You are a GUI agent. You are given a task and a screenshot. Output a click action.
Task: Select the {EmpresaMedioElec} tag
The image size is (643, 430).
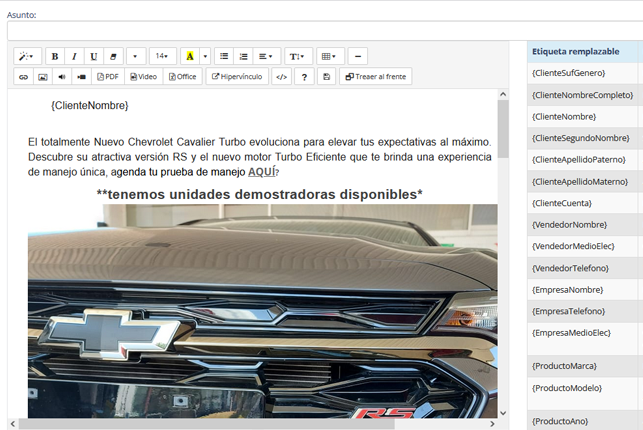point(571,333)
